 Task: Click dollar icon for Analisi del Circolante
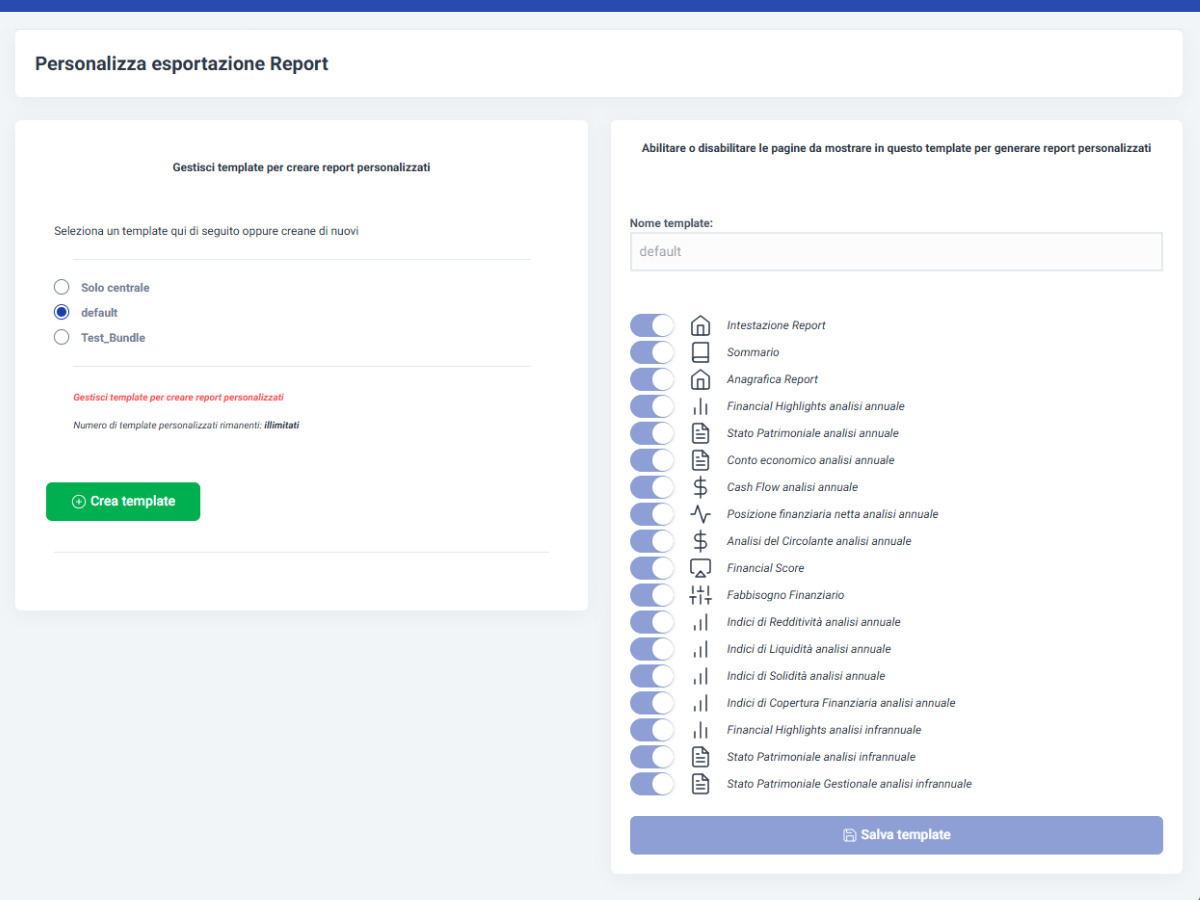coord(700,541)
